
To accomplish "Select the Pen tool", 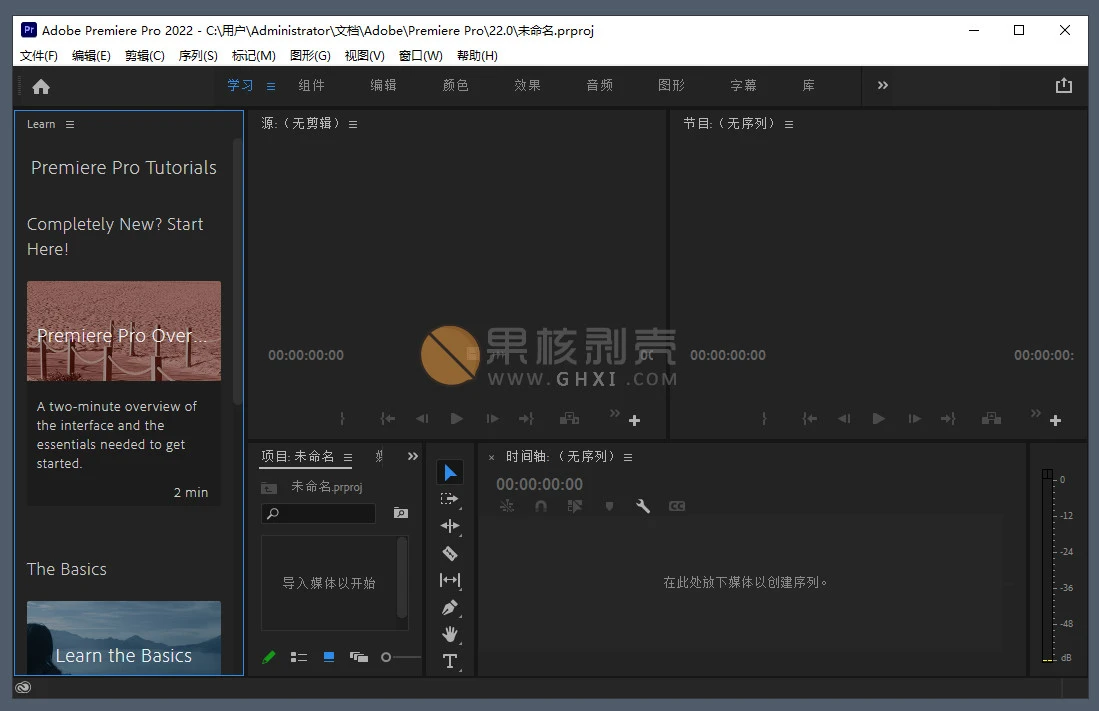I will coord(450,607).
